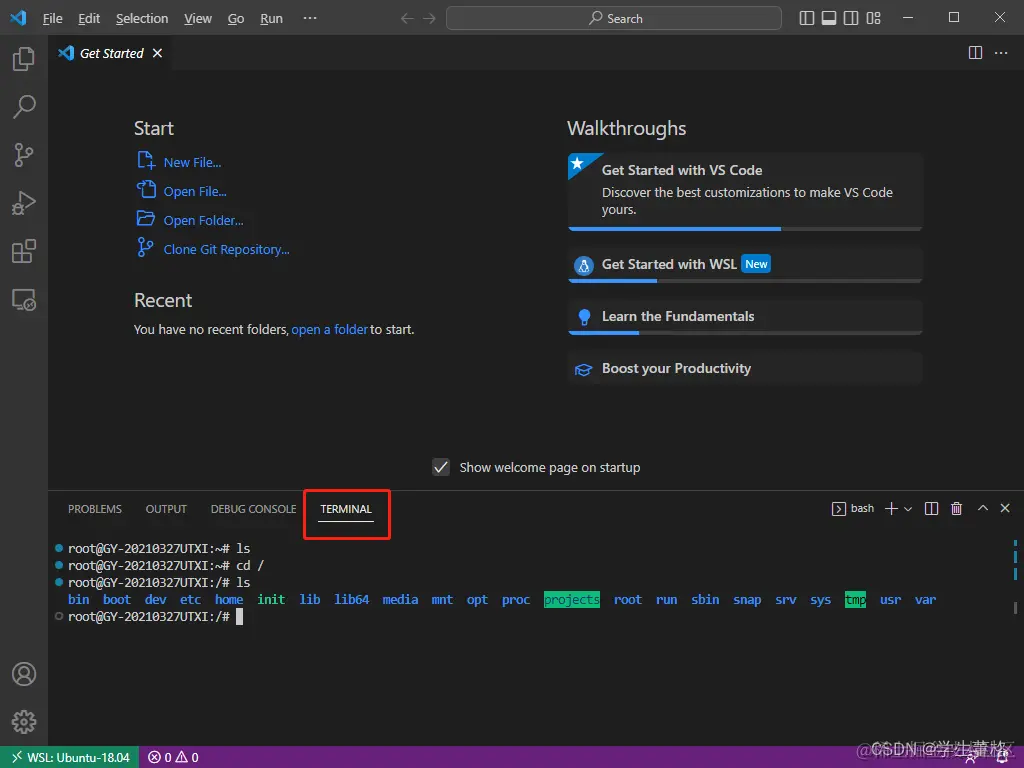Open Learn the Fundamentals walkthrough
1024x768 pixels.
pos(745,317)
